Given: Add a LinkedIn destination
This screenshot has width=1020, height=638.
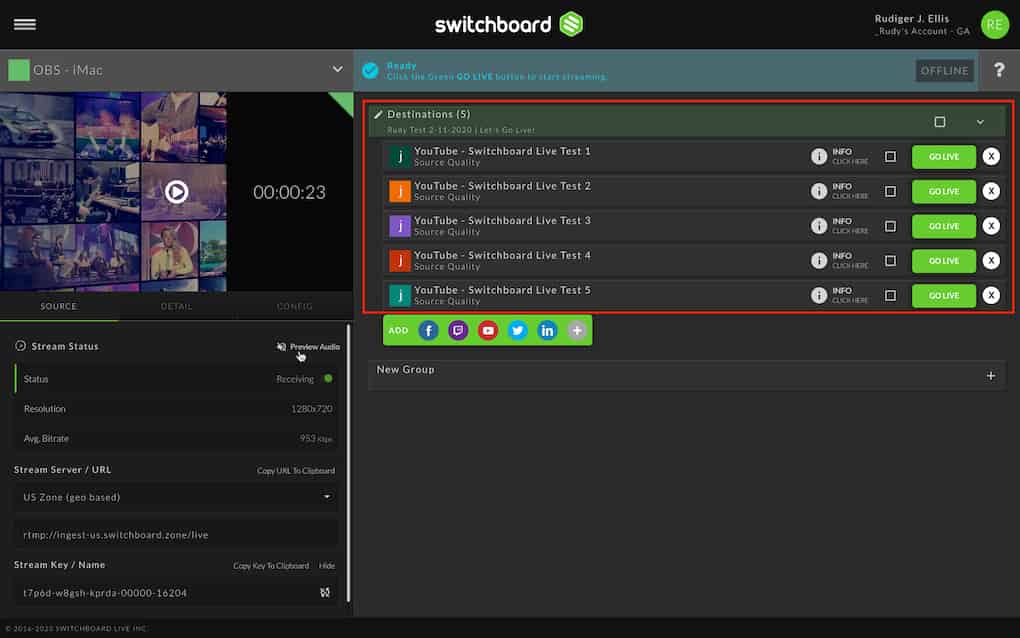Looking at the screenshot, I should pyautogui.click(x=547, y=330).
